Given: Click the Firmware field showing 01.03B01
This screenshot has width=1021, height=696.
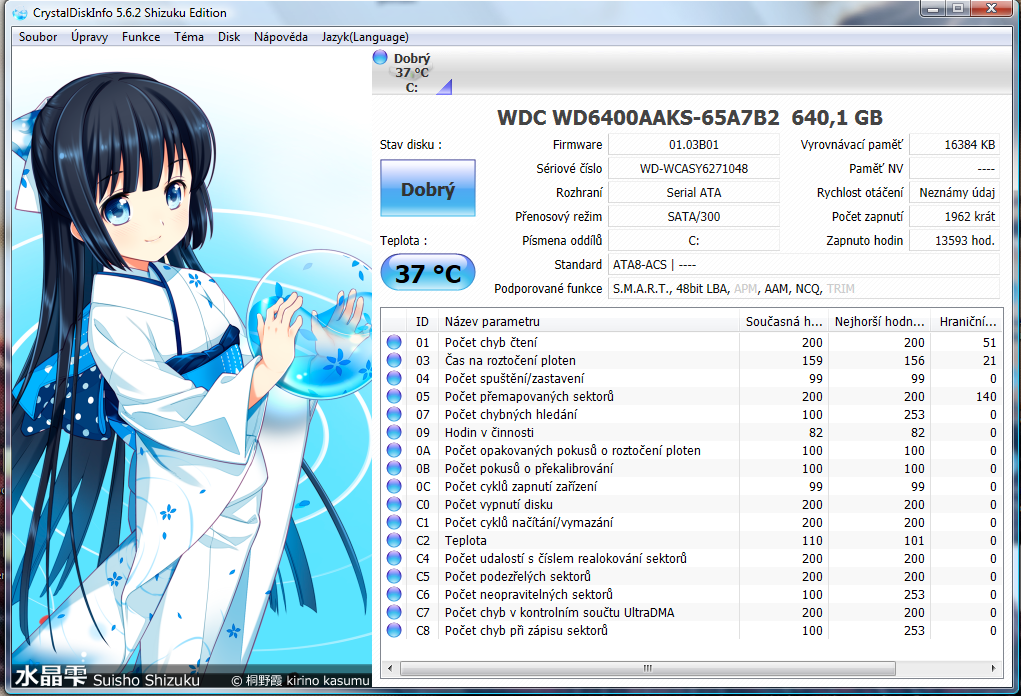Looking at the screenshot, I should (693, 145).
